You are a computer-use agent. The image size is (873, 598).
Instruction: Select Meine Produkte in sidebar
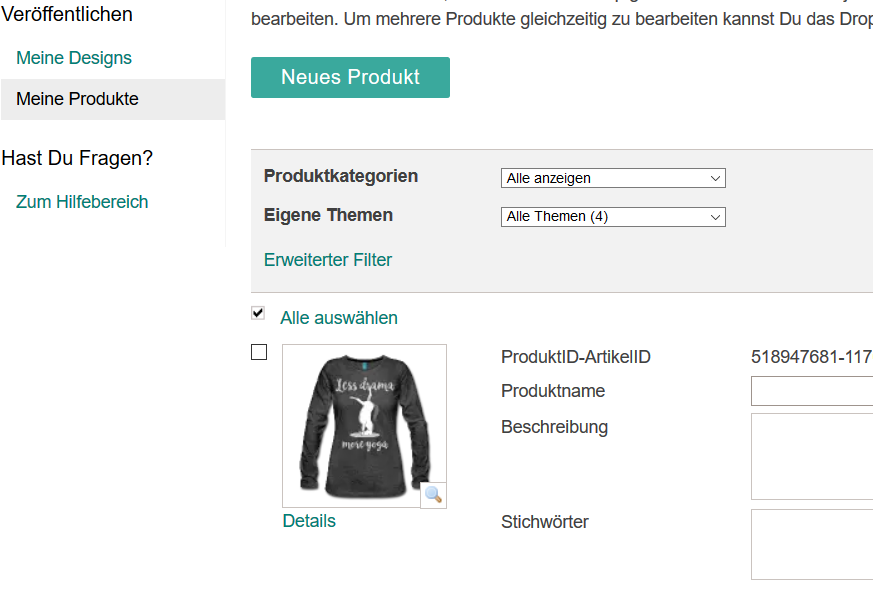click(x=78, y=99)
